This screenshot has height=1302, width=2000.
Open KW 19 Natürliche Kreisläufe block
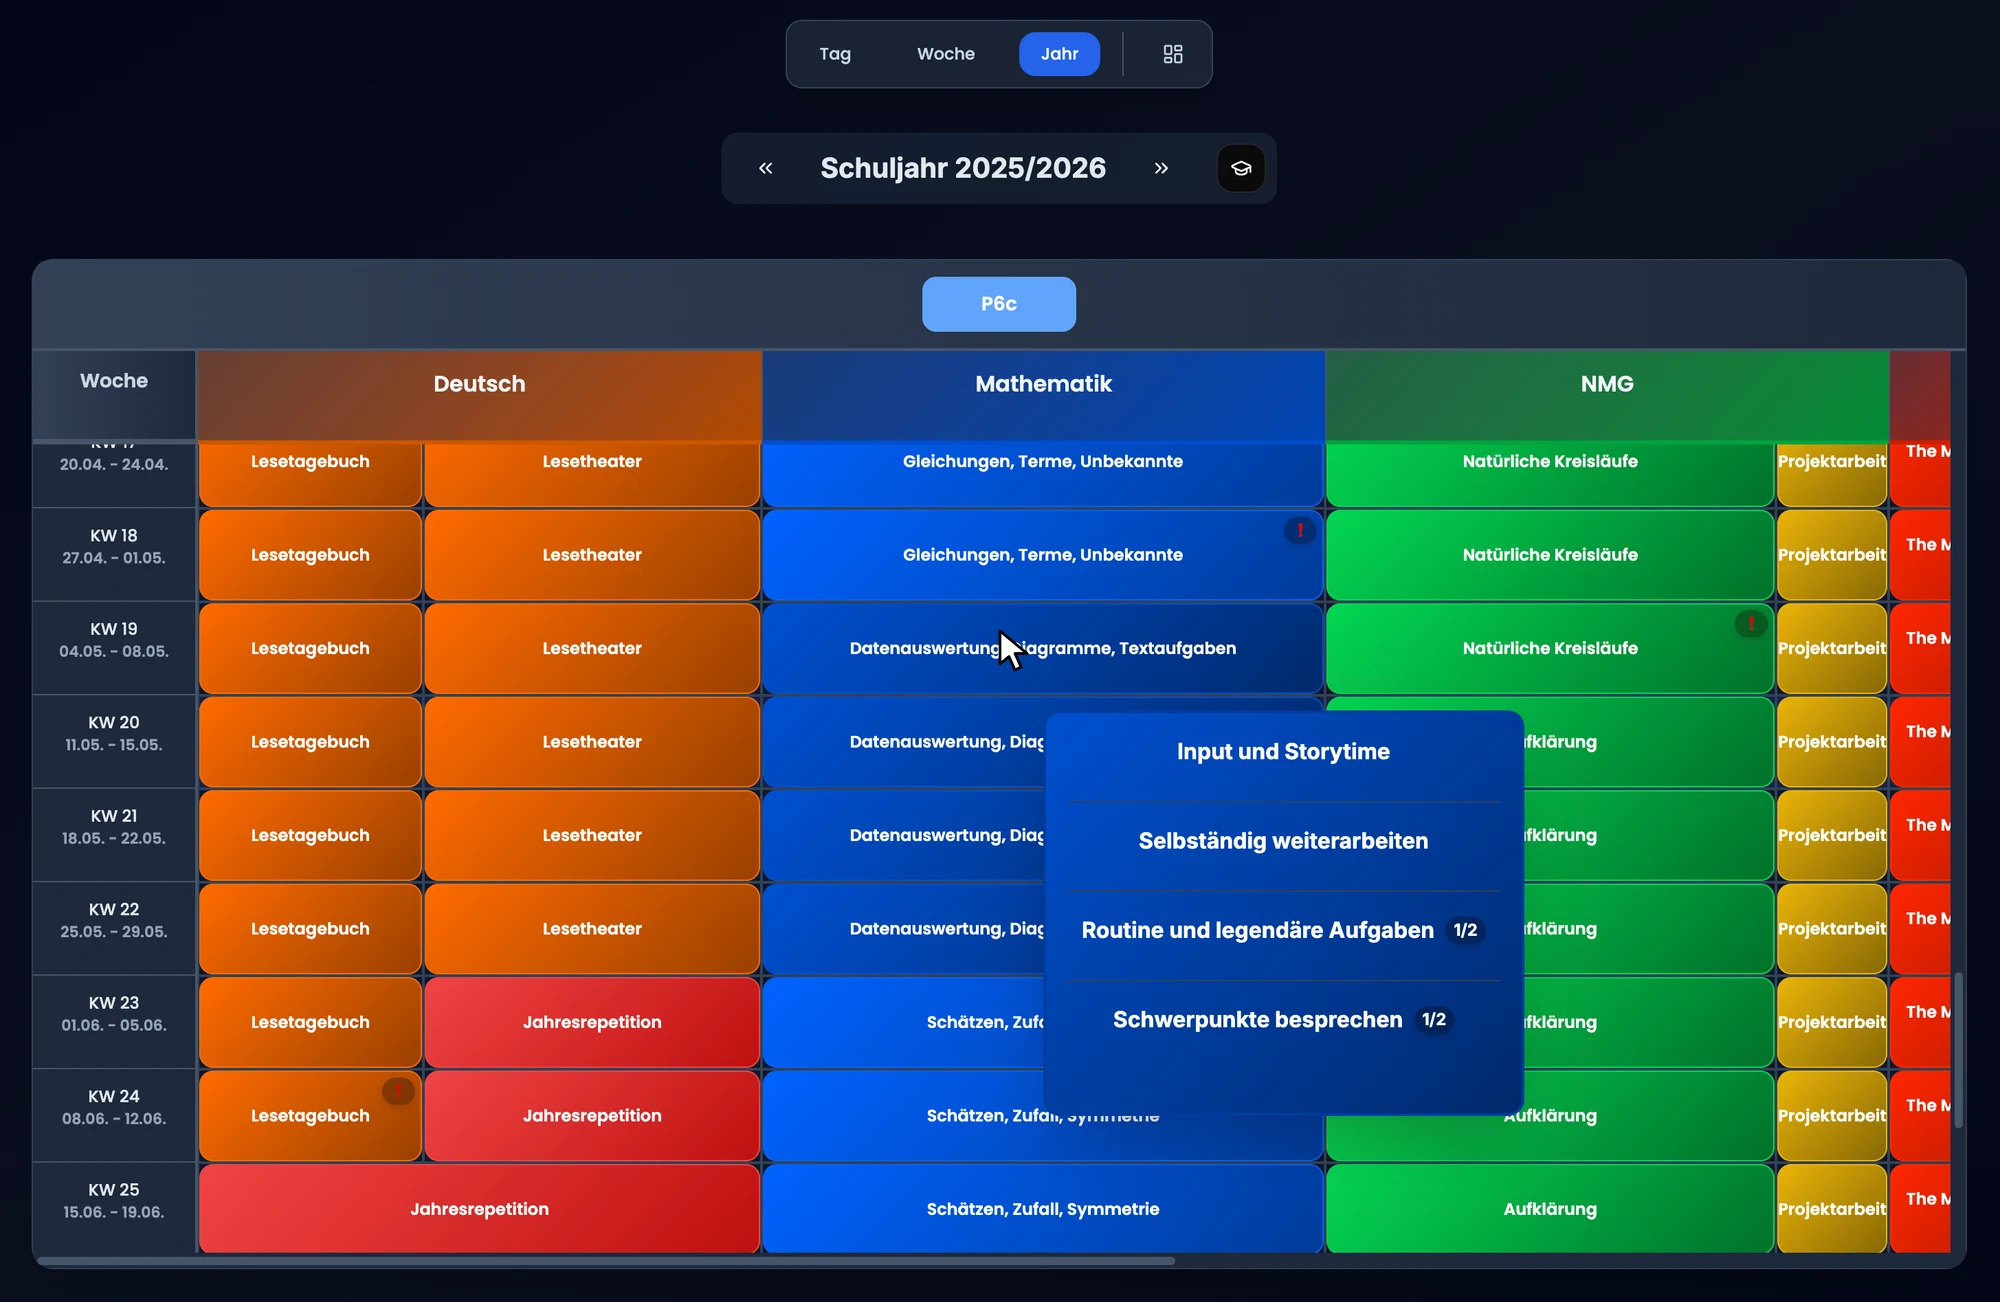(x=1550, y=648)
